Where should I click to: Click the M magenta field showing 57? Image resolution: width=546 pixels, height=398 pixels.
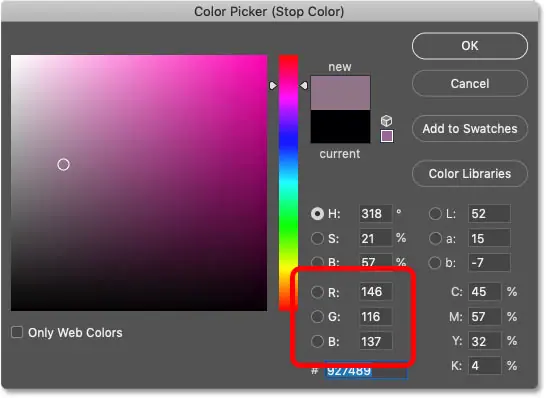[485, 317]
